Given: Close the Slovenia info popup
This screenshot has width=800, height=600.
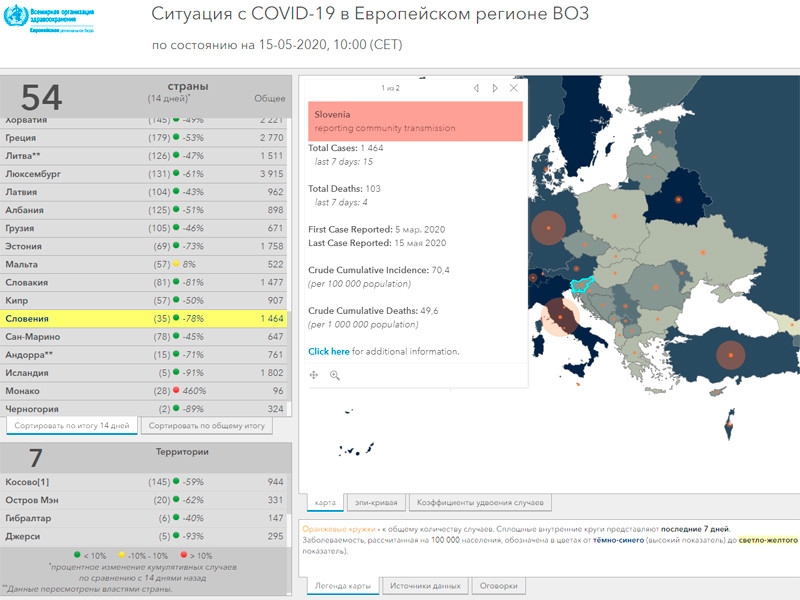Looking at the screenshot, I should (514, 88).
